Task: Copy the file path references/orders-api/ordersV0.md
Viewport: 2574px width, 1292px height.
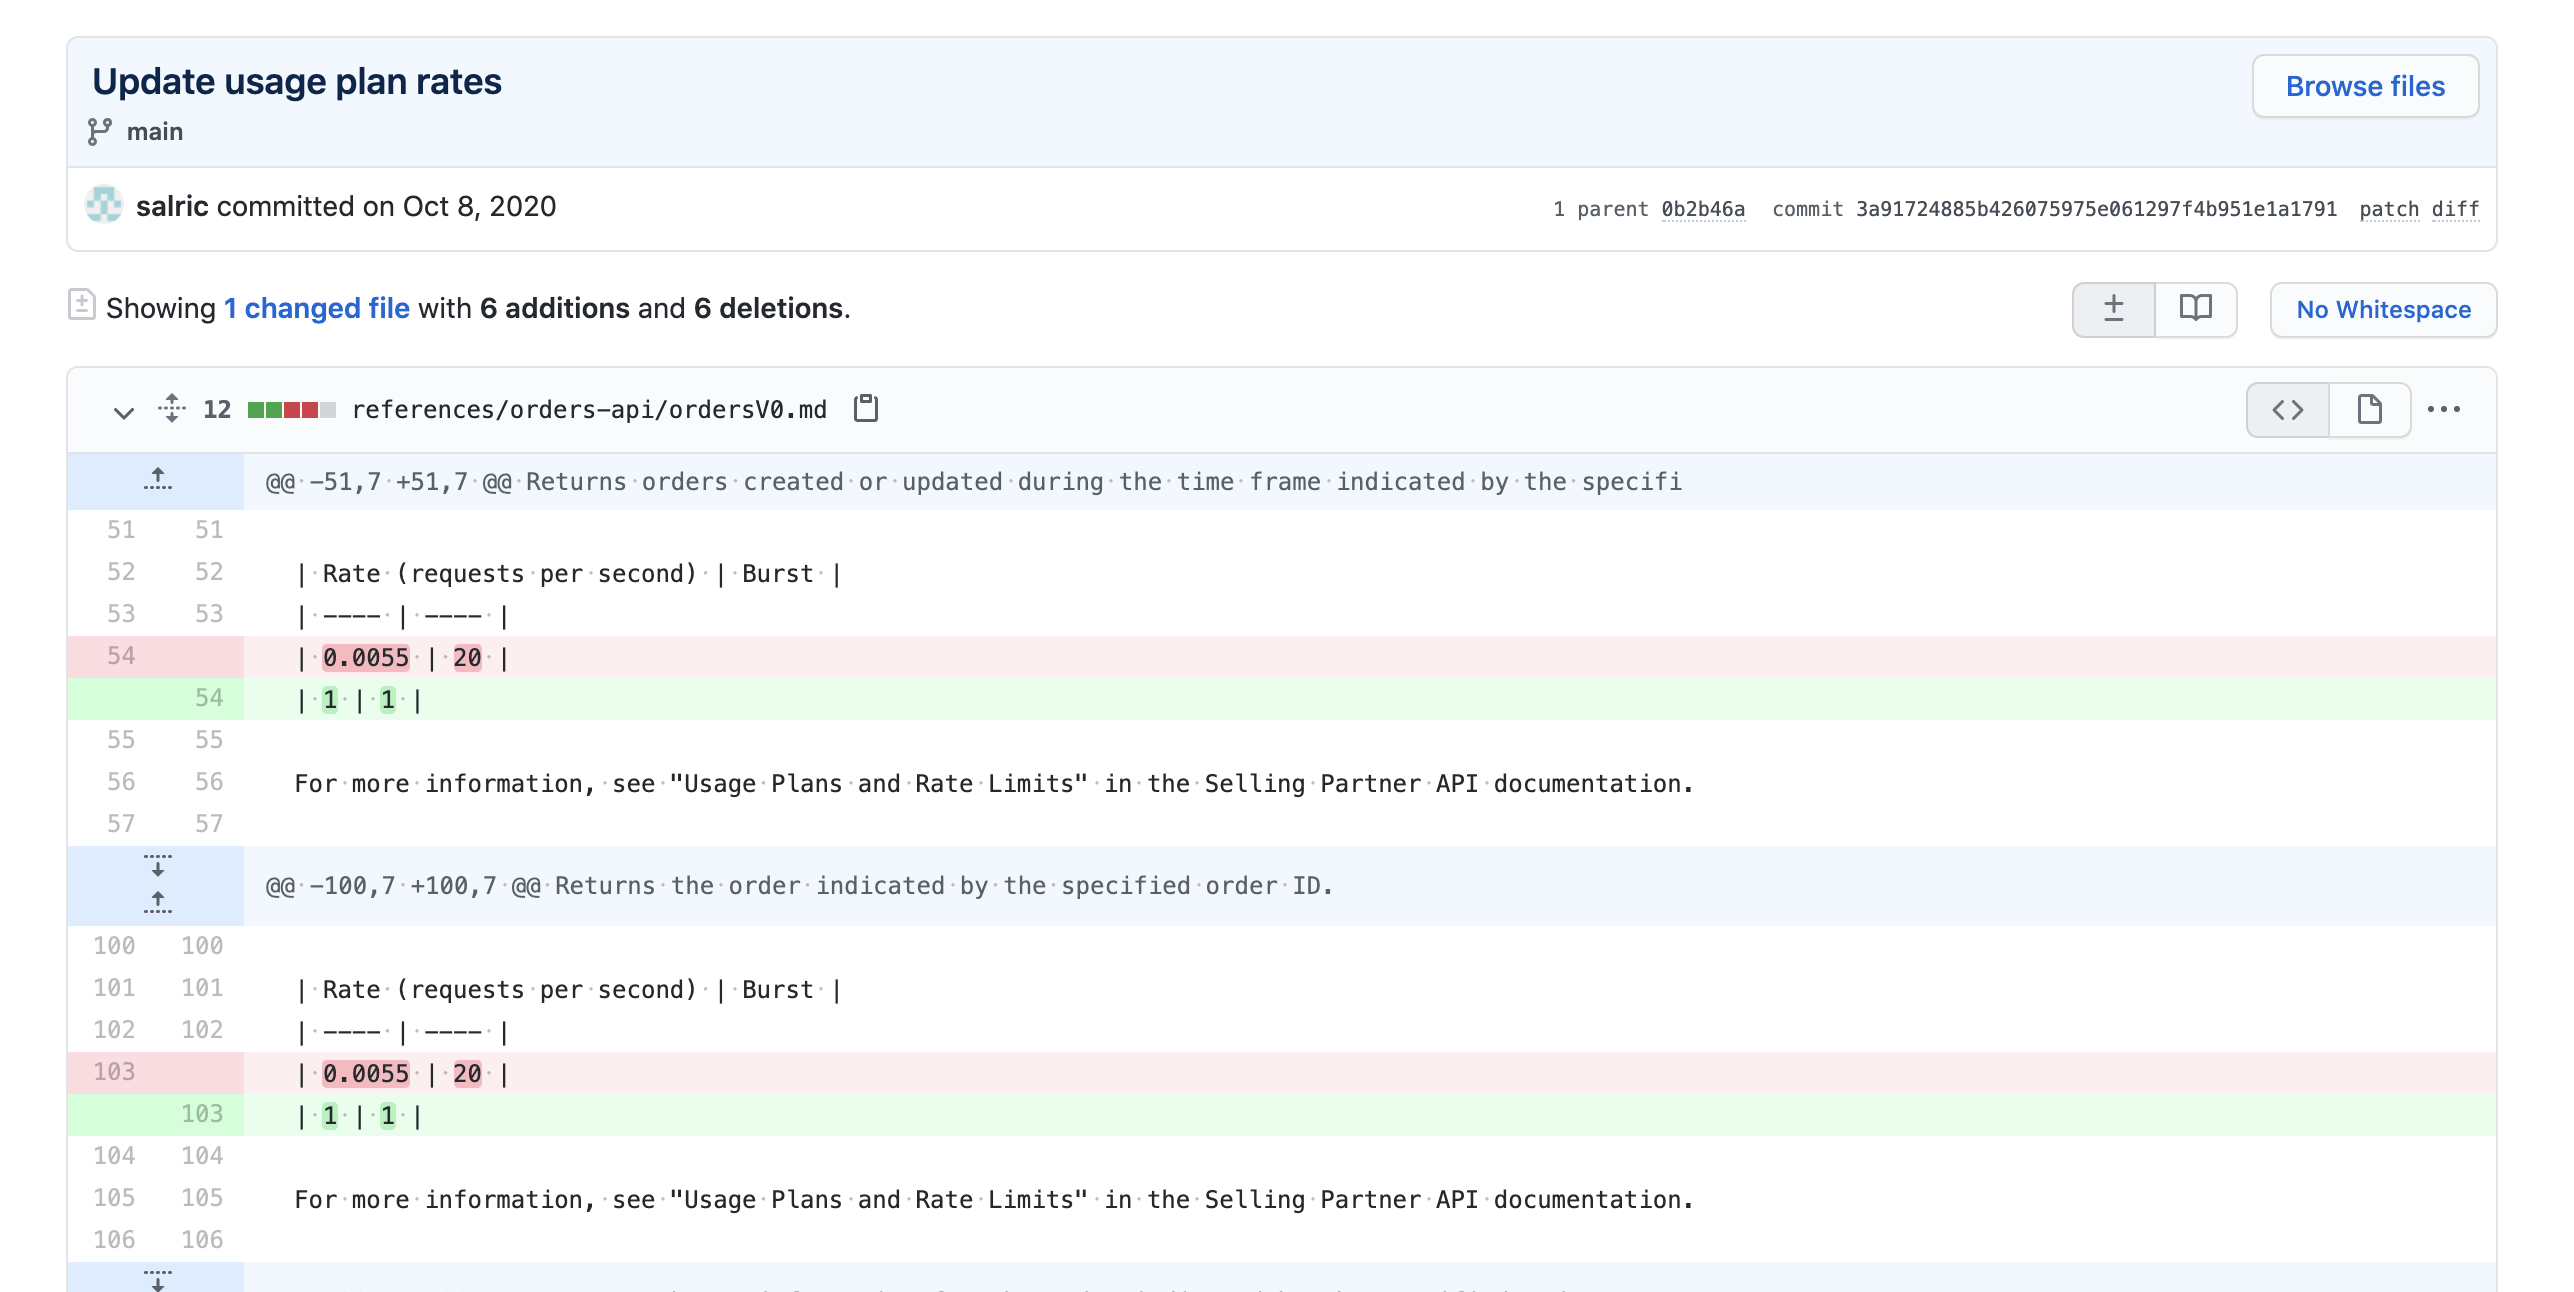Action: point(866,409)
